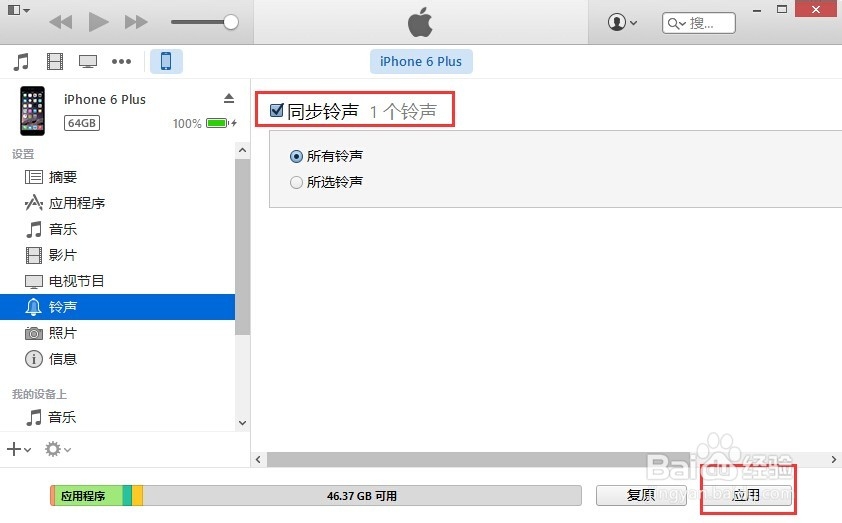
Task: Adjust the volume slider knob
Action: tap(230, 22)
